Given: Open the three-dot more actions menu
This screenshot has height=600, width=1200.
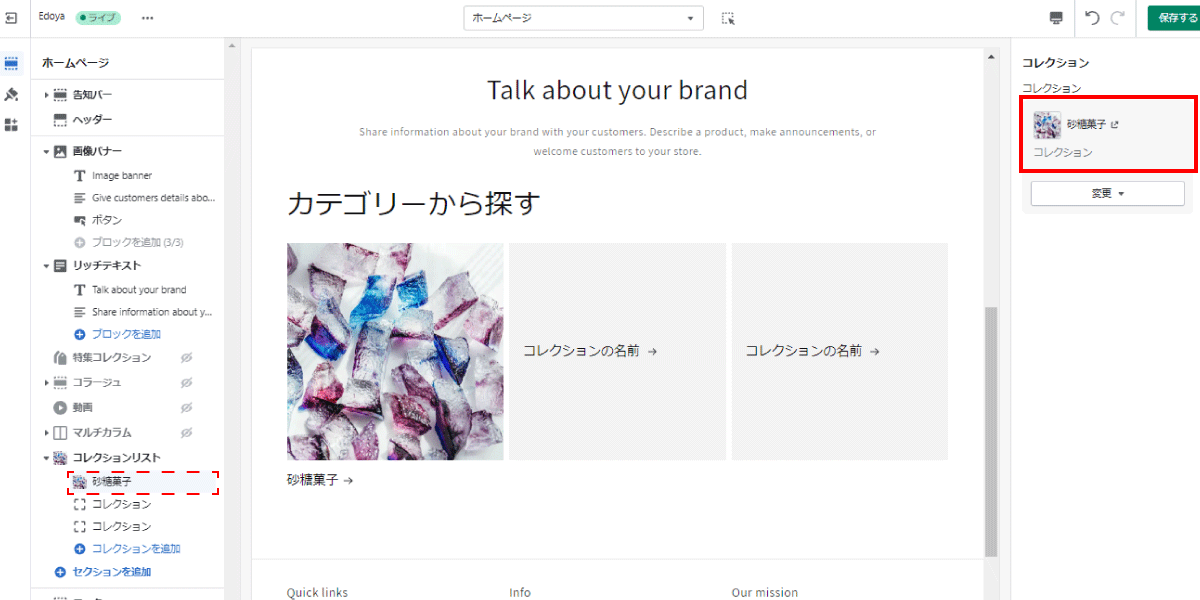Looking at the screenshot, I should coord(148,18).
